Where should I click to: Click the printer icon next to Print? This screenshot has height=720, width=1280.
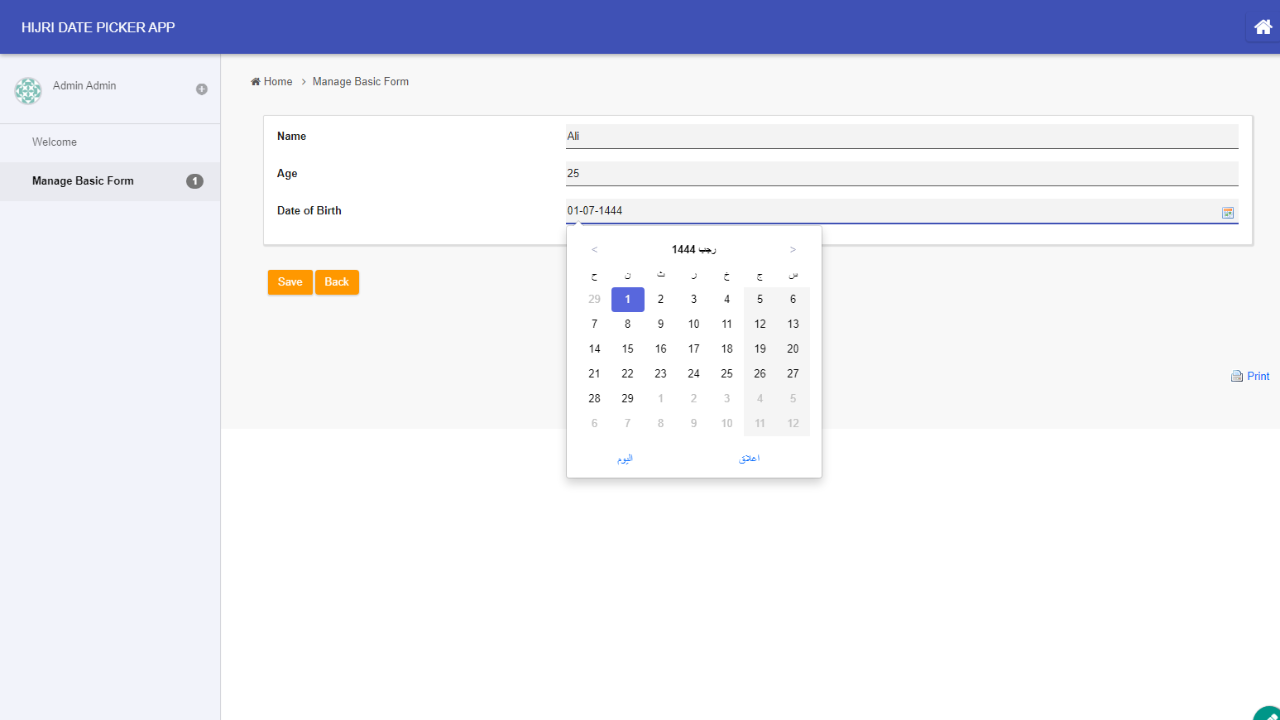1236,375
